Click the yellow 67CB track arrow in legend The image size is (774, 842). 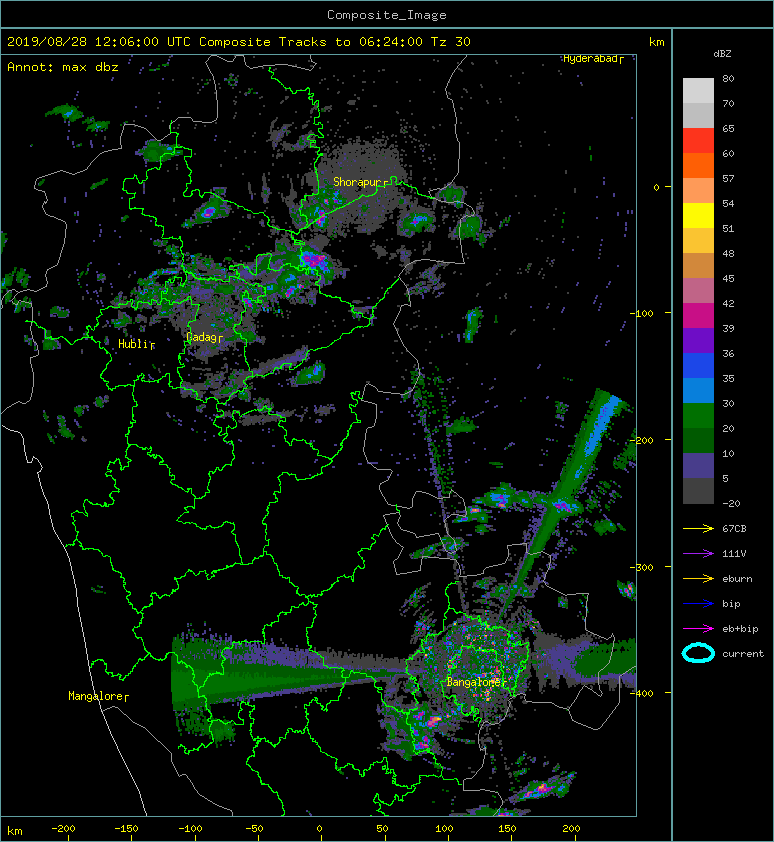(698, 528)
